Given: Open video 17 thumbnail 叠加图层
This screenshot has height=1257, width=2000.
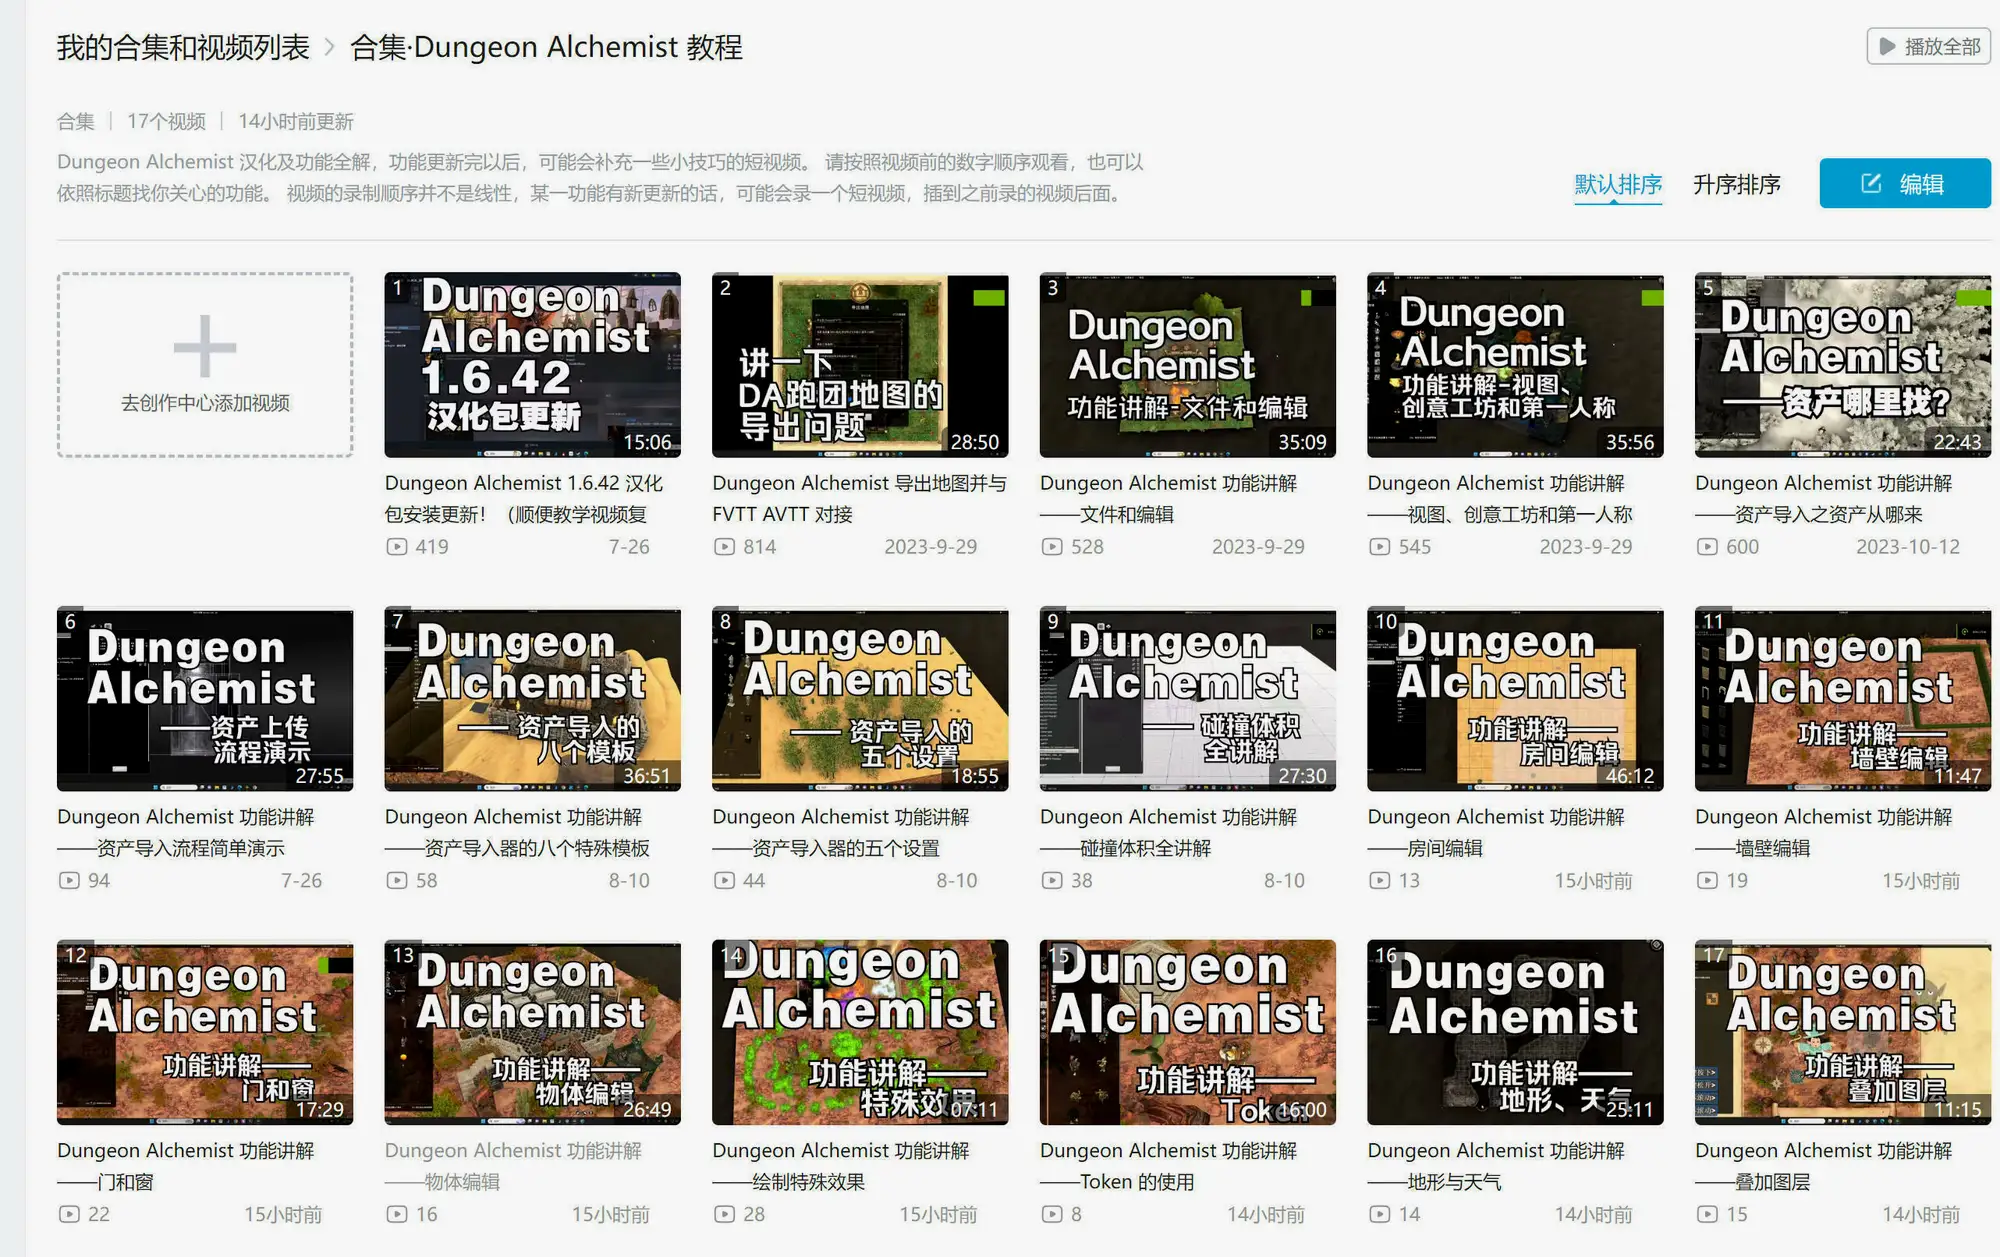Looking at the screenshot, I should pos(1843,1032).
